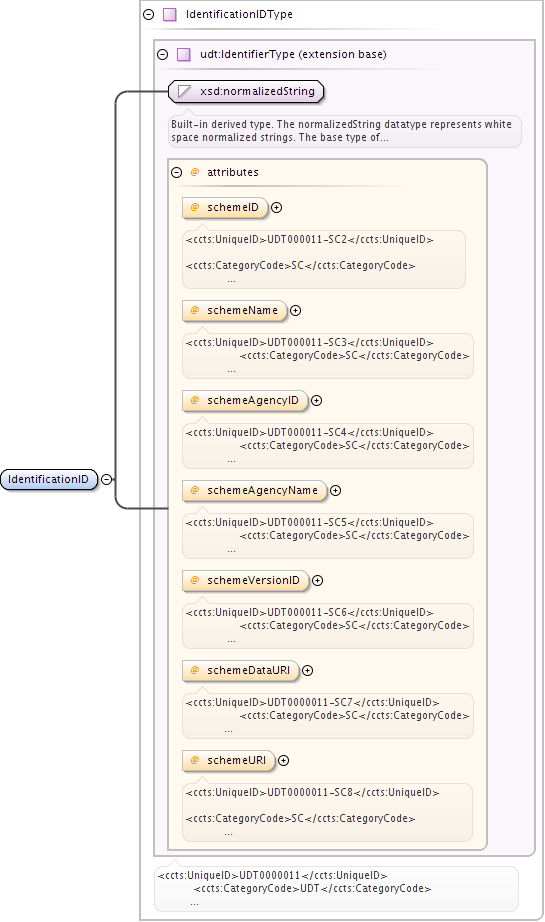Collapse the IdentificationIDType node

tap(149, 15)
